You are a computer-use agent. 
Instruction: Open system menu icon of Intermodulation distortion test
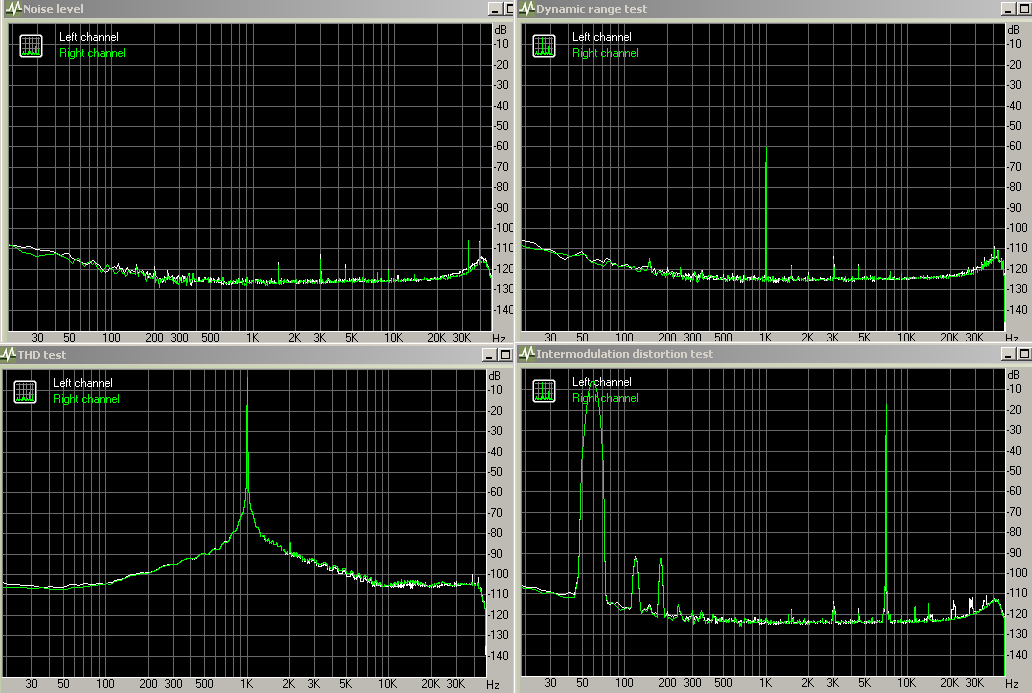[527, 354]
